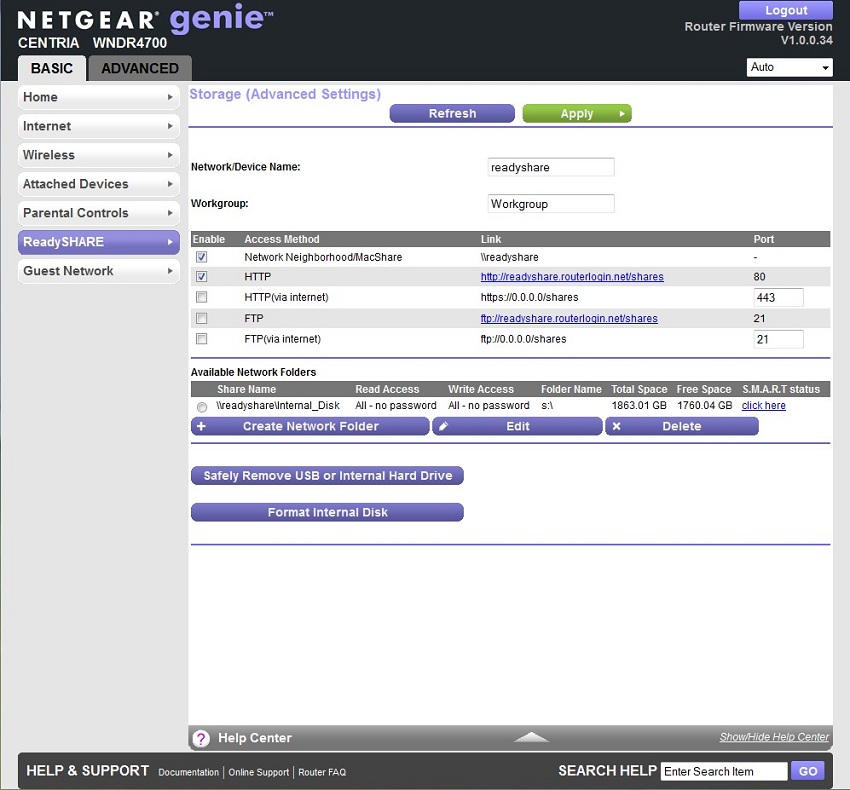
Task: Expand the Attached Devices arrow
Action: click(170, 184)
